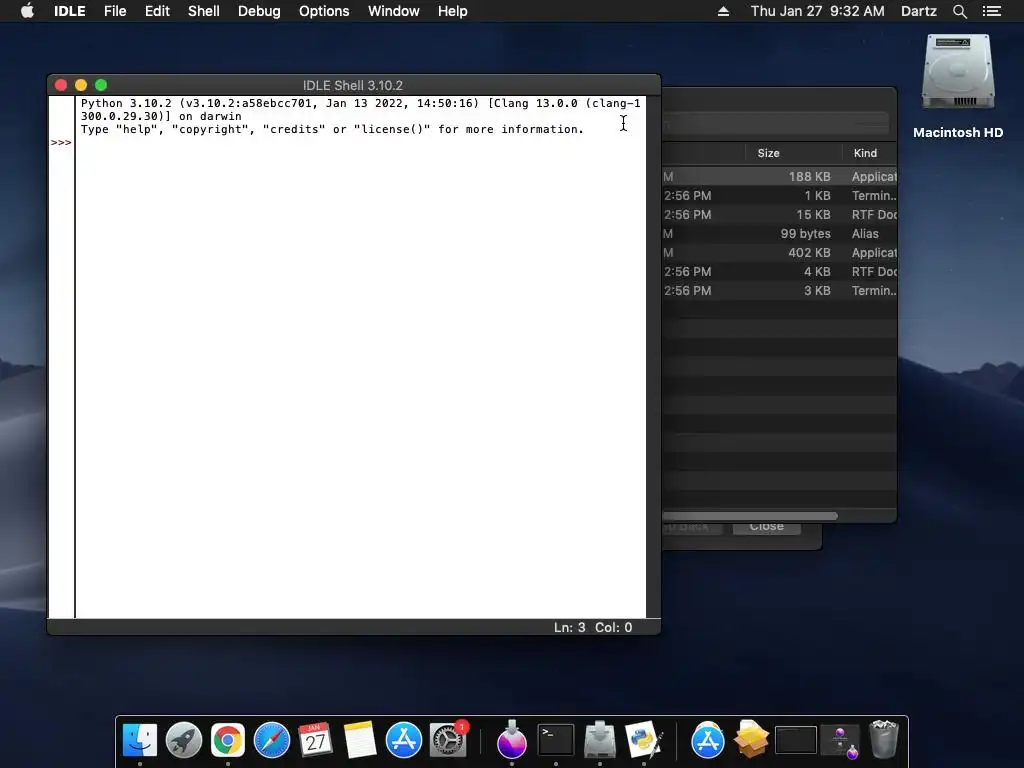Image resolution: width=1024 pixels, height=768 pixels.
Task: Select the 1 KB Terminal row
Action: (779, 195)
